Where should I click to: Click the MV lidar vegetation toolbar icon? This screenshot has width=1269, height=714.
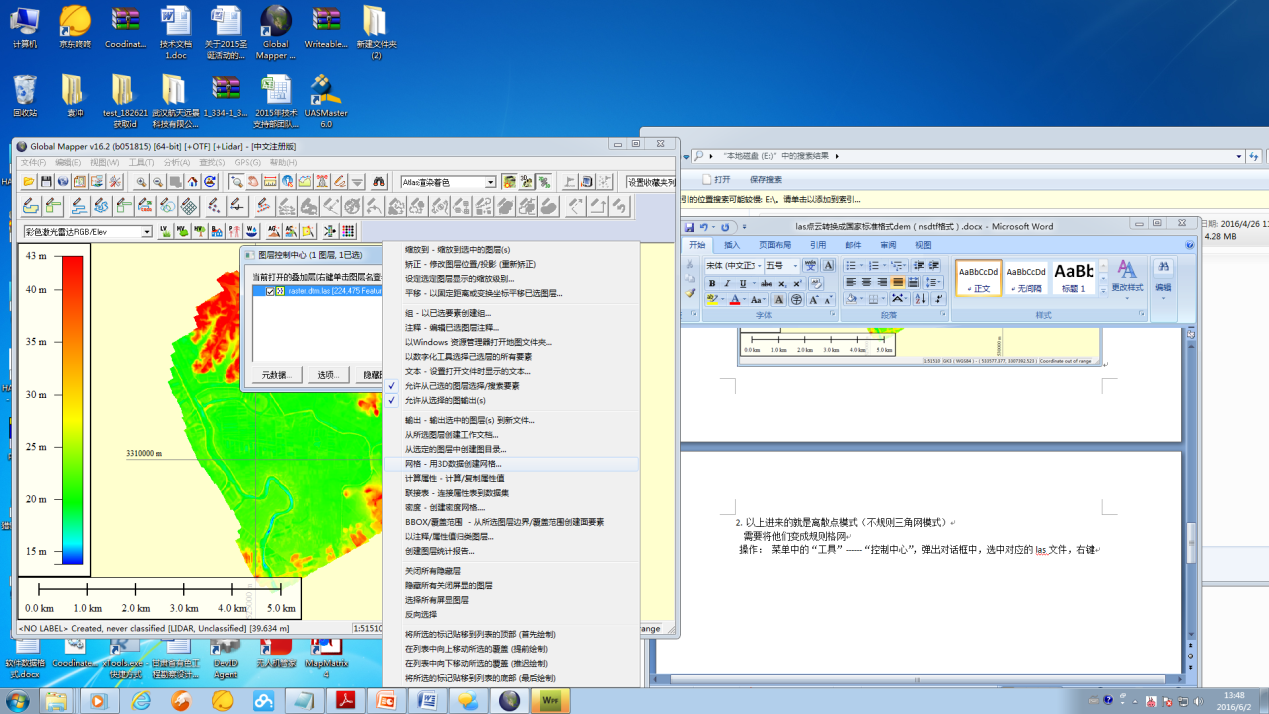point(182,232)
